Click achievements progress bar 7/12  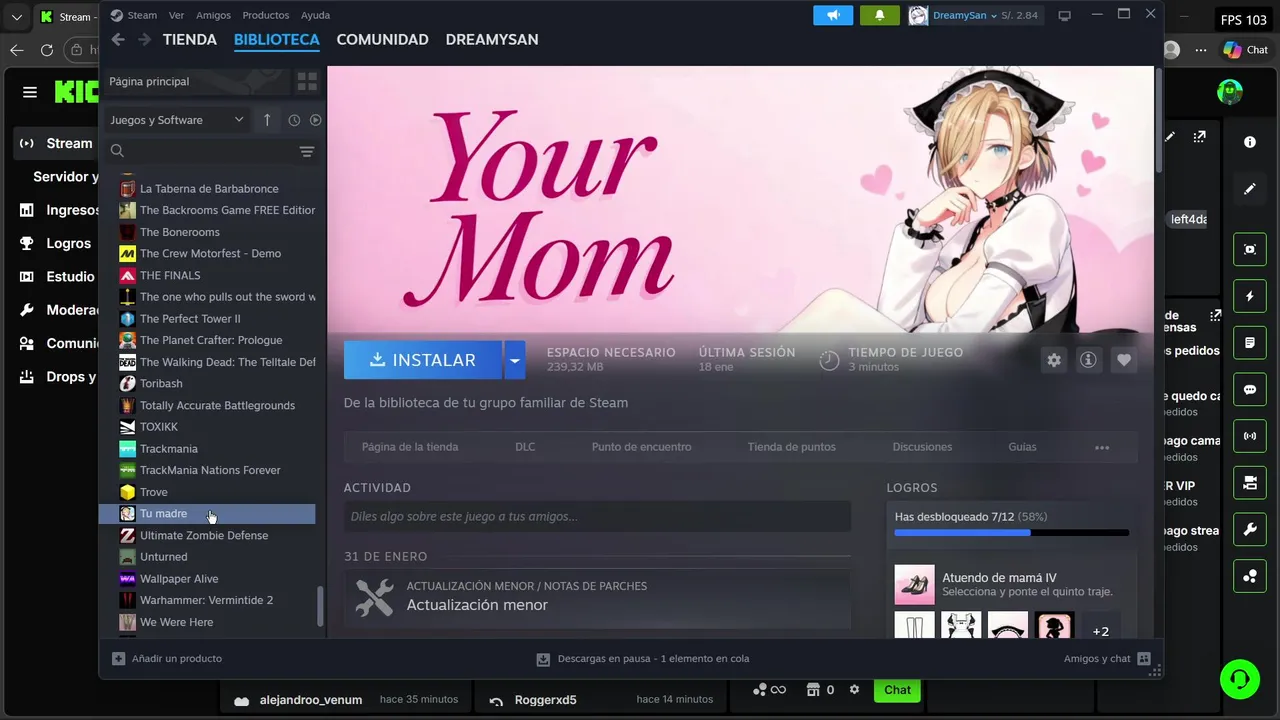1012,533
